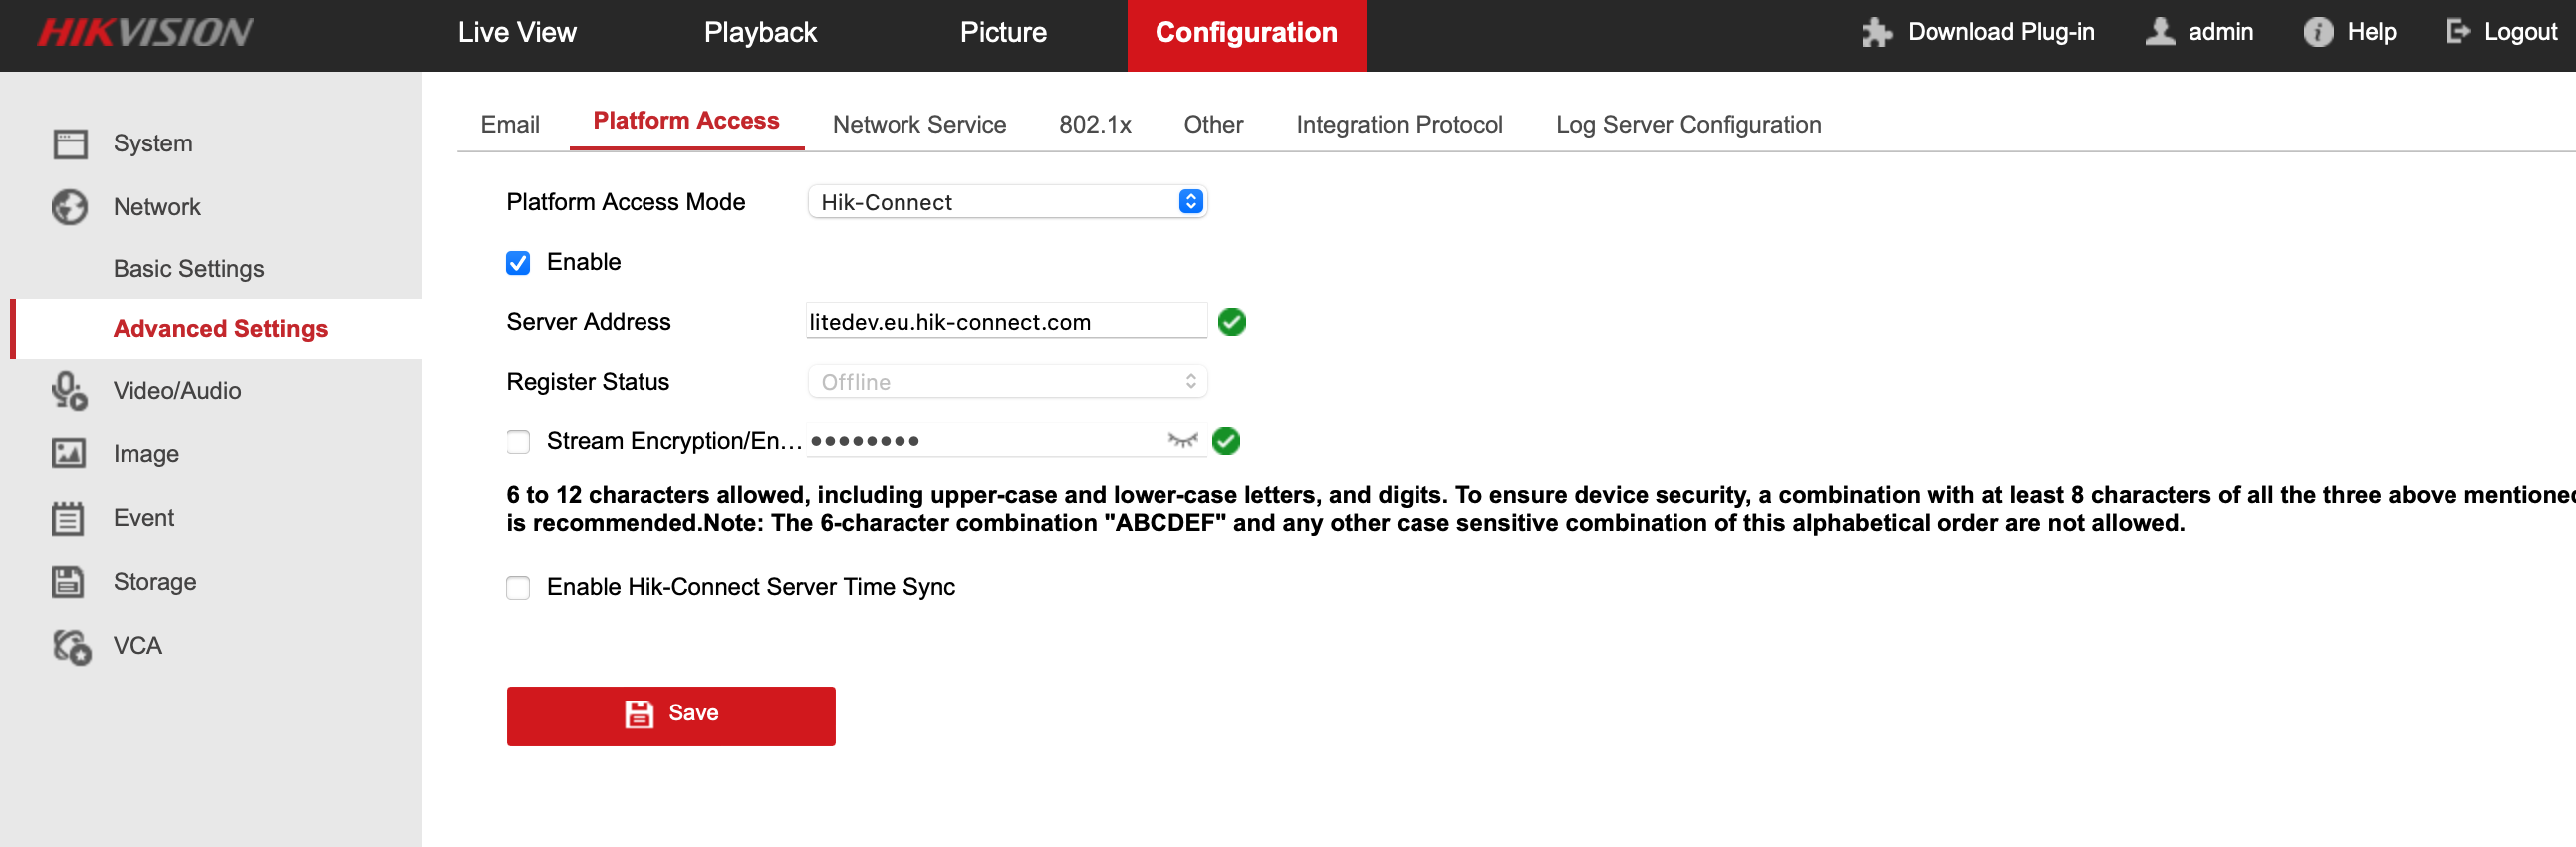Click the Logout exit icon

click(2458, 32)
